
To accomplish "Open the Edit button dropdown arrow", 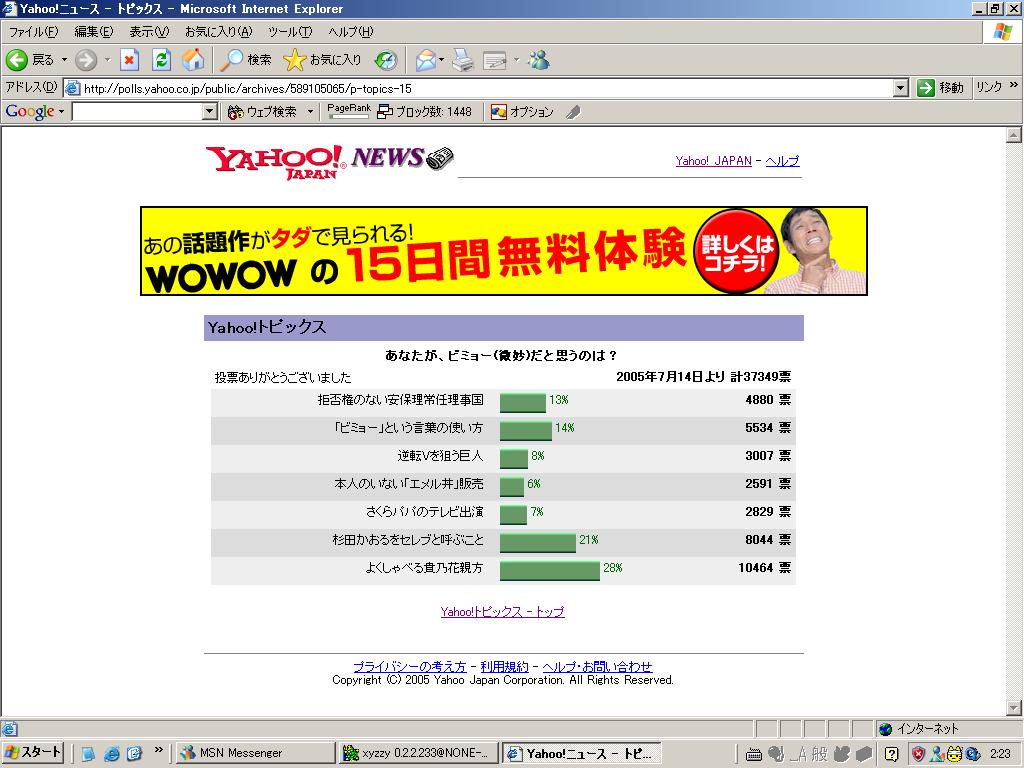I will (516, 60).
